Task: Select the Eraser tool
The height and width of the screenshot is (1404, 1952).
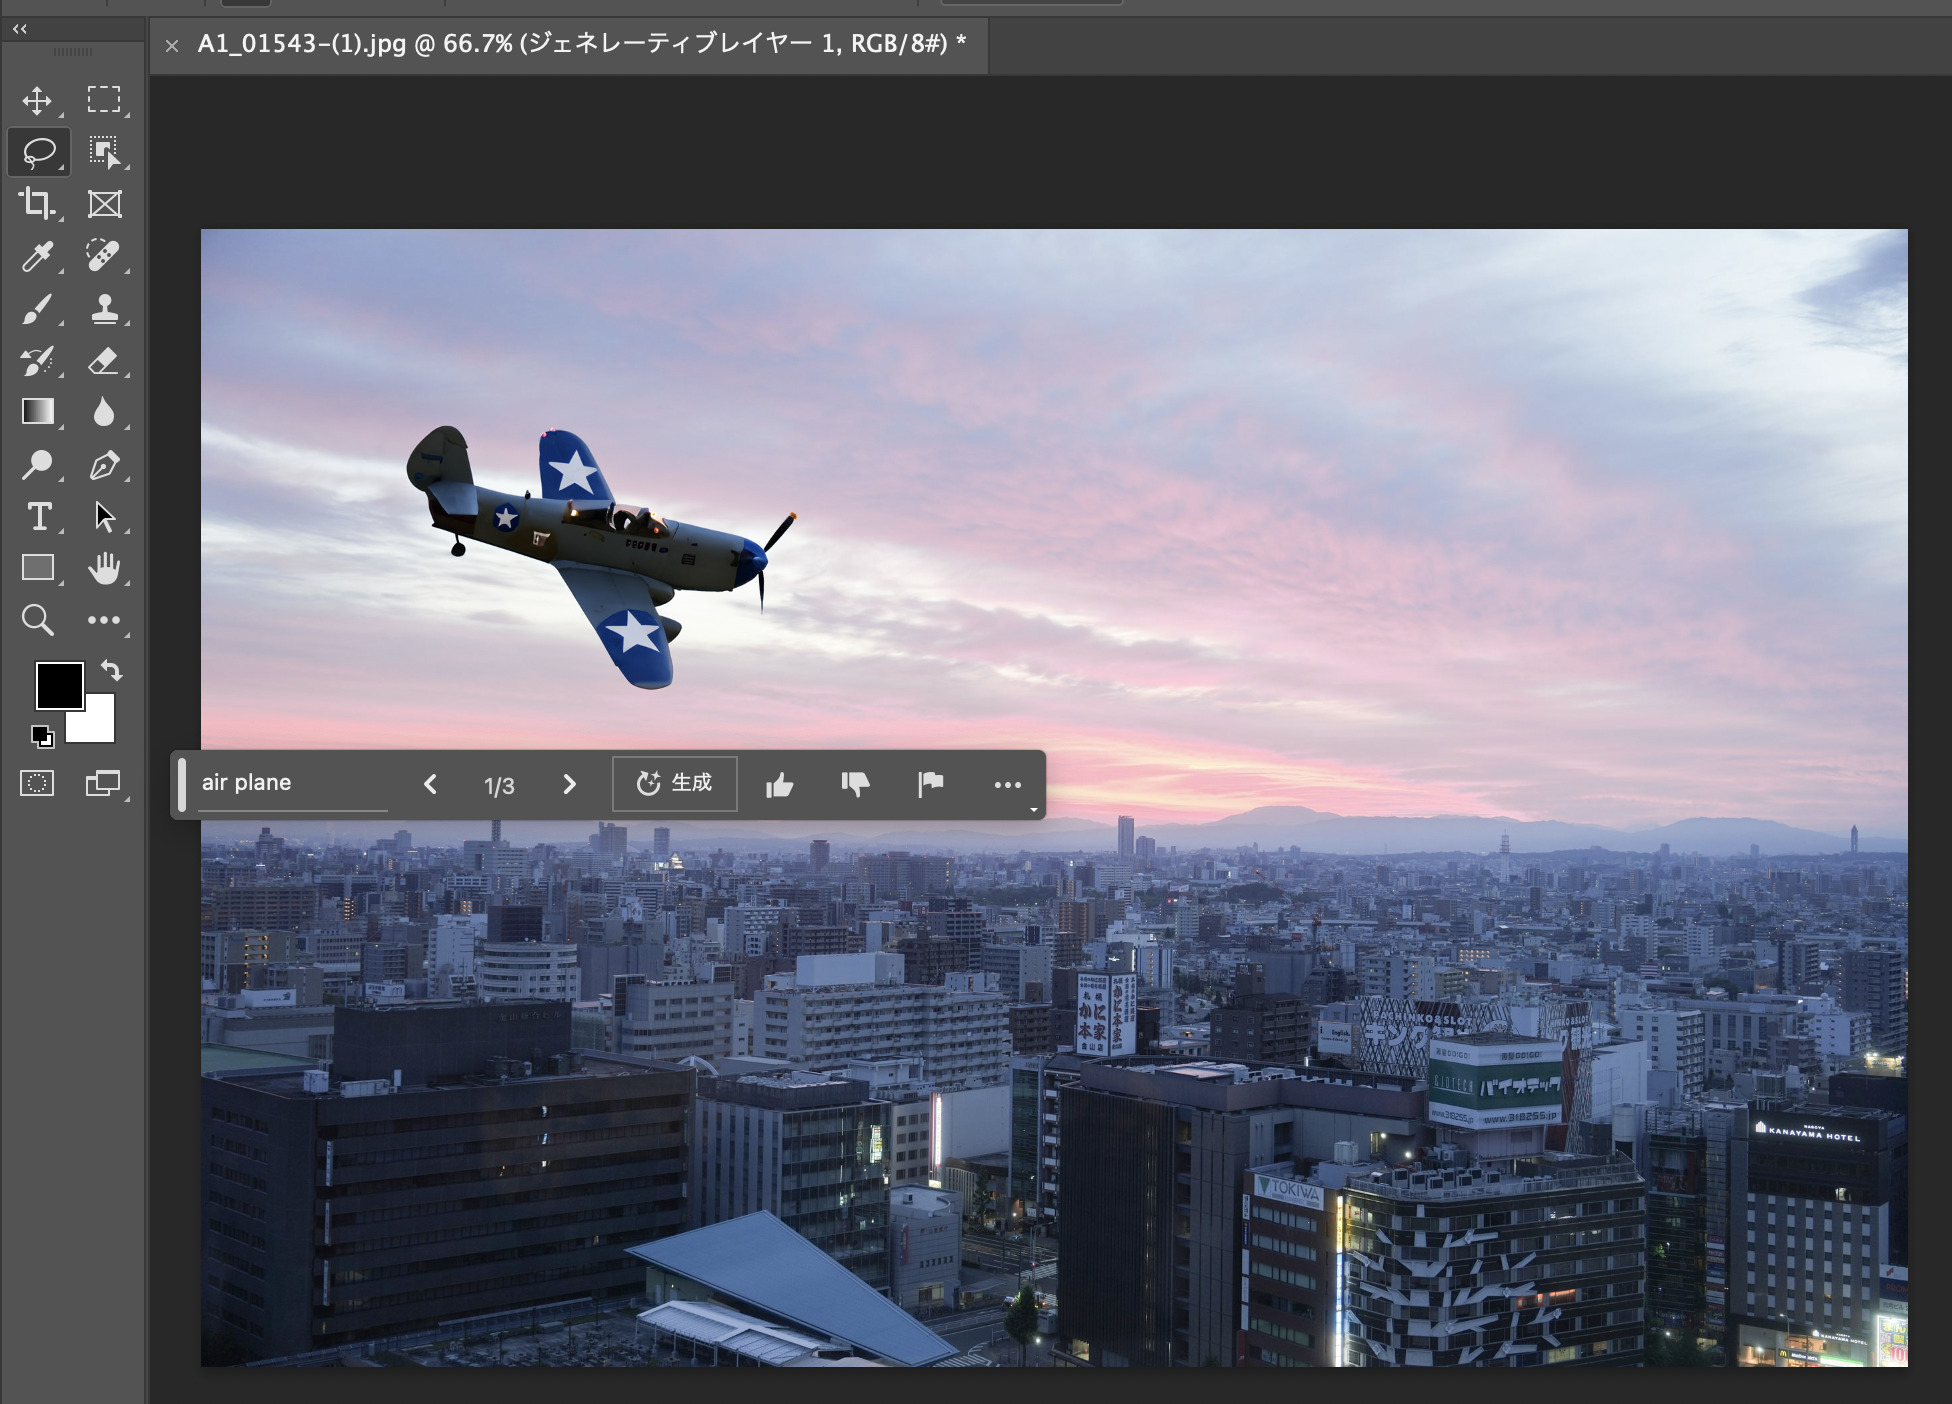Action: (x=104, y=361)
